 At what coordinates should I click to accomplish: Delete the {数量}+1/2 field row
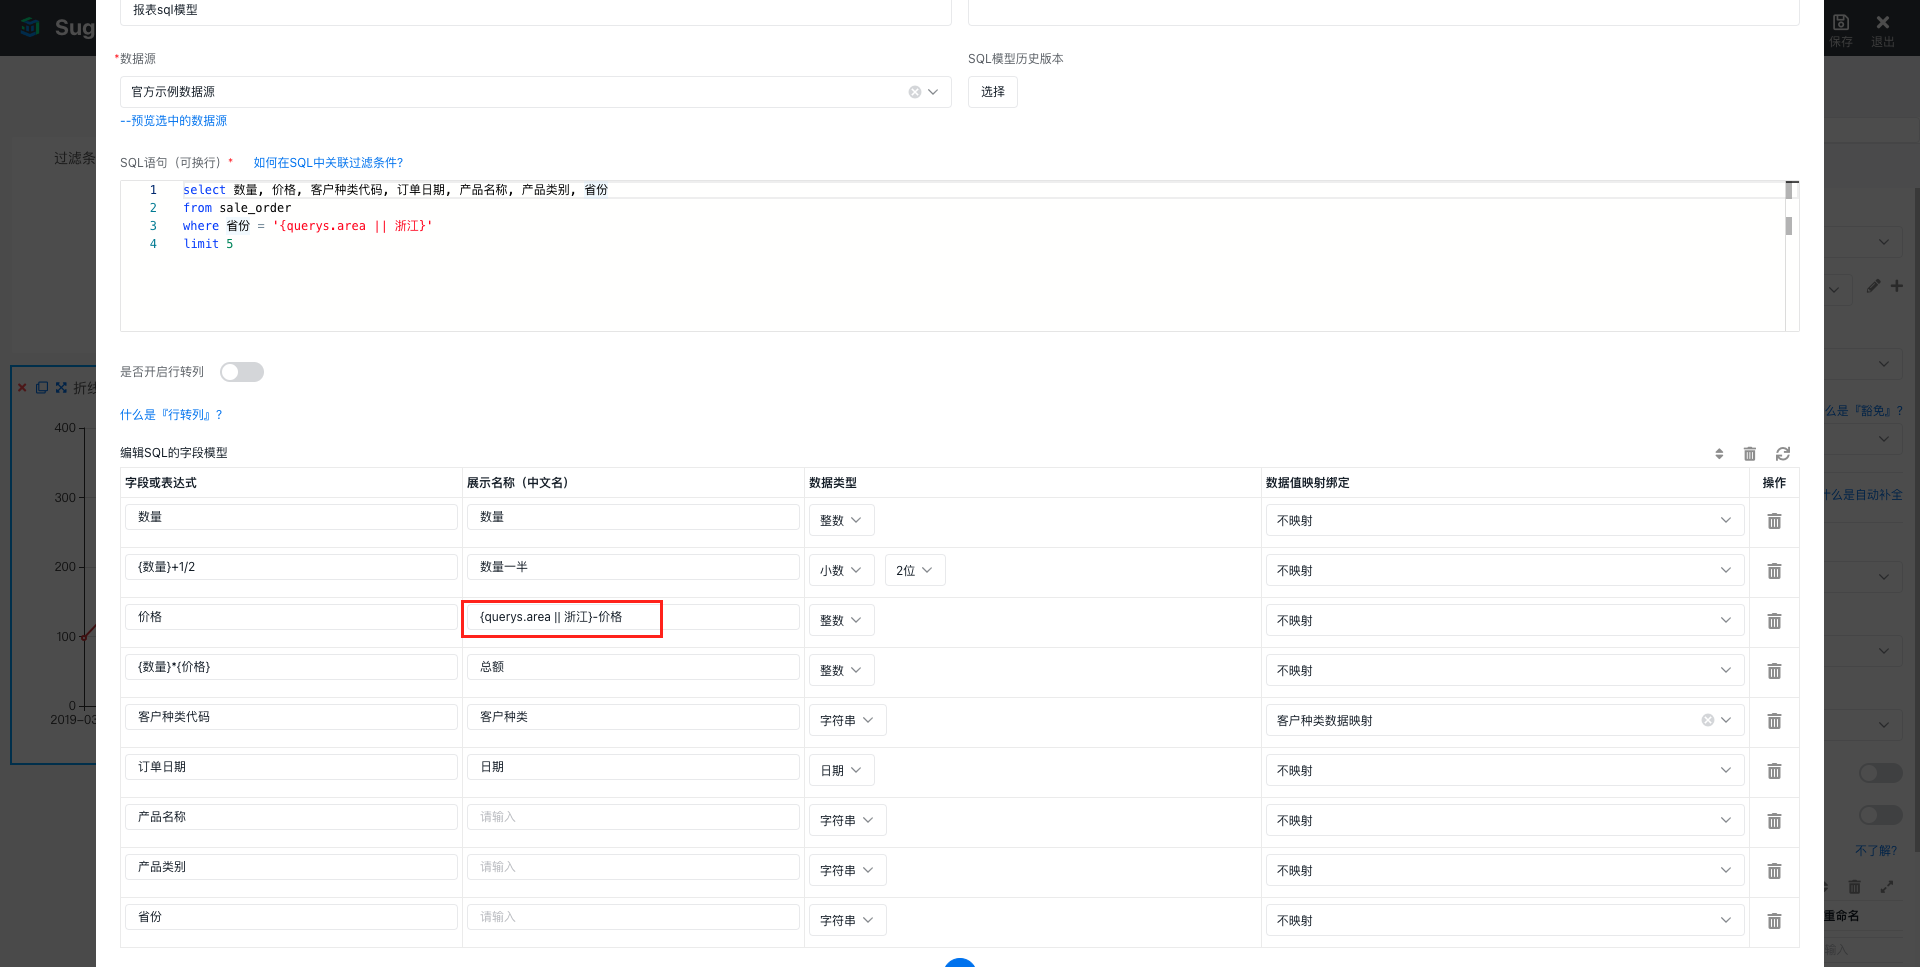(1774, 571)
